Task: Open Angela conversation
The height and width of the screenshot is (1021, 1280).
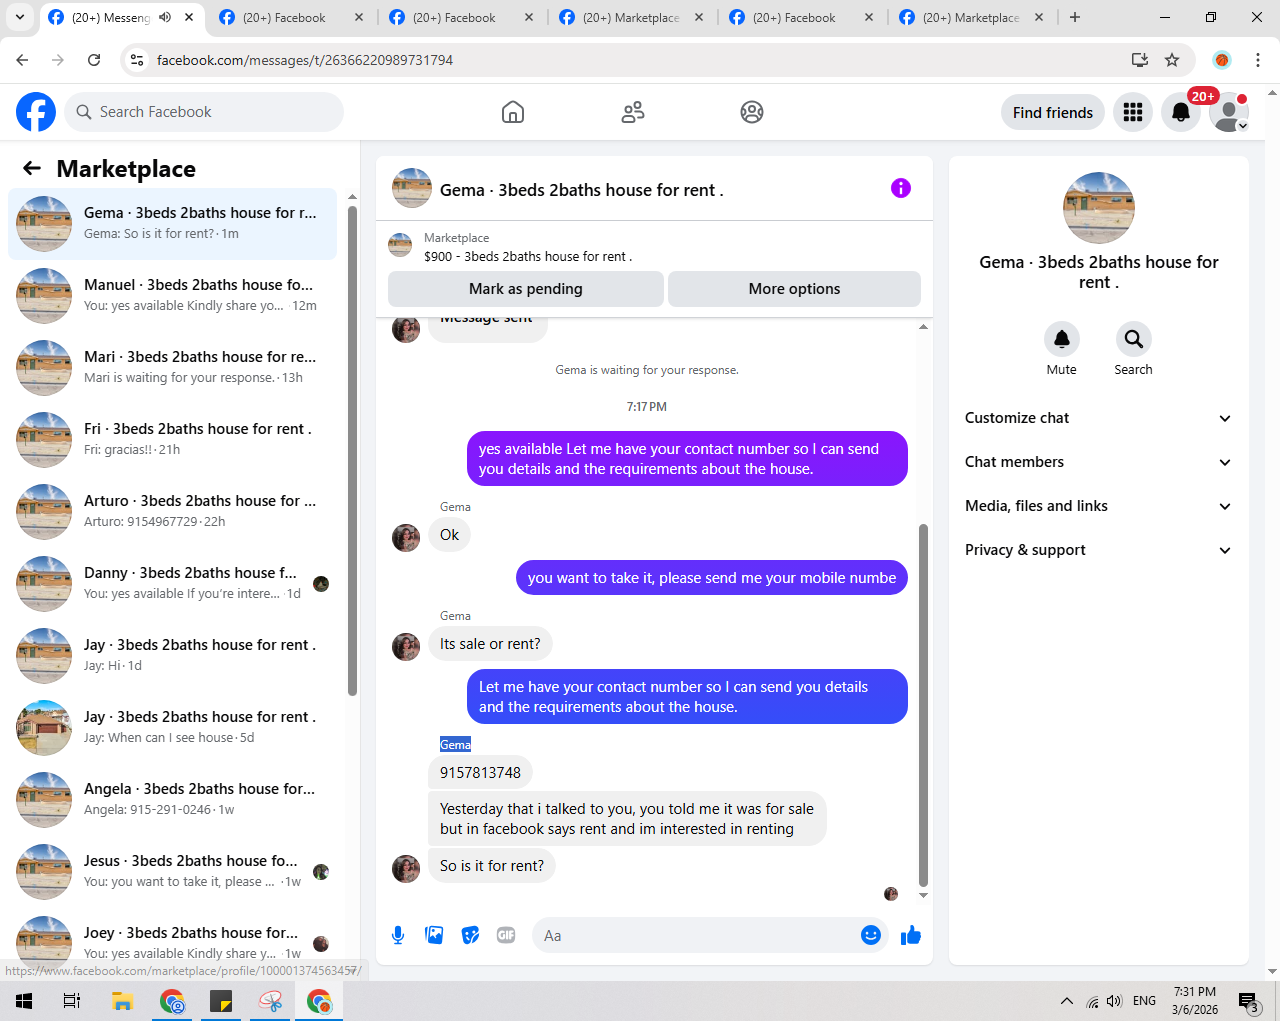Action: click(172, 799)
